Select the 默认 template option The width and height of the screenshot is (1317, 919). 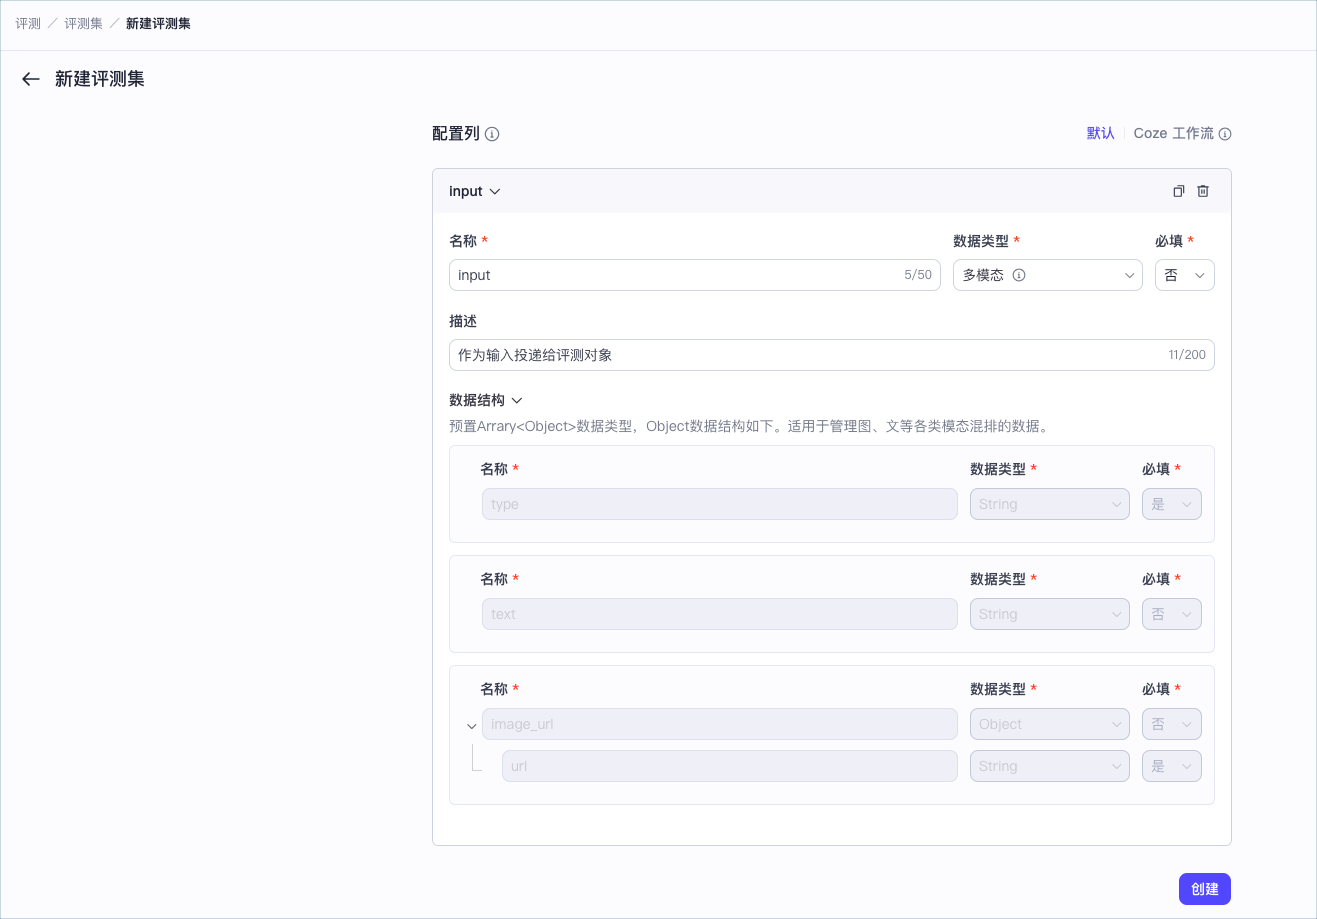click(1101, 133)
